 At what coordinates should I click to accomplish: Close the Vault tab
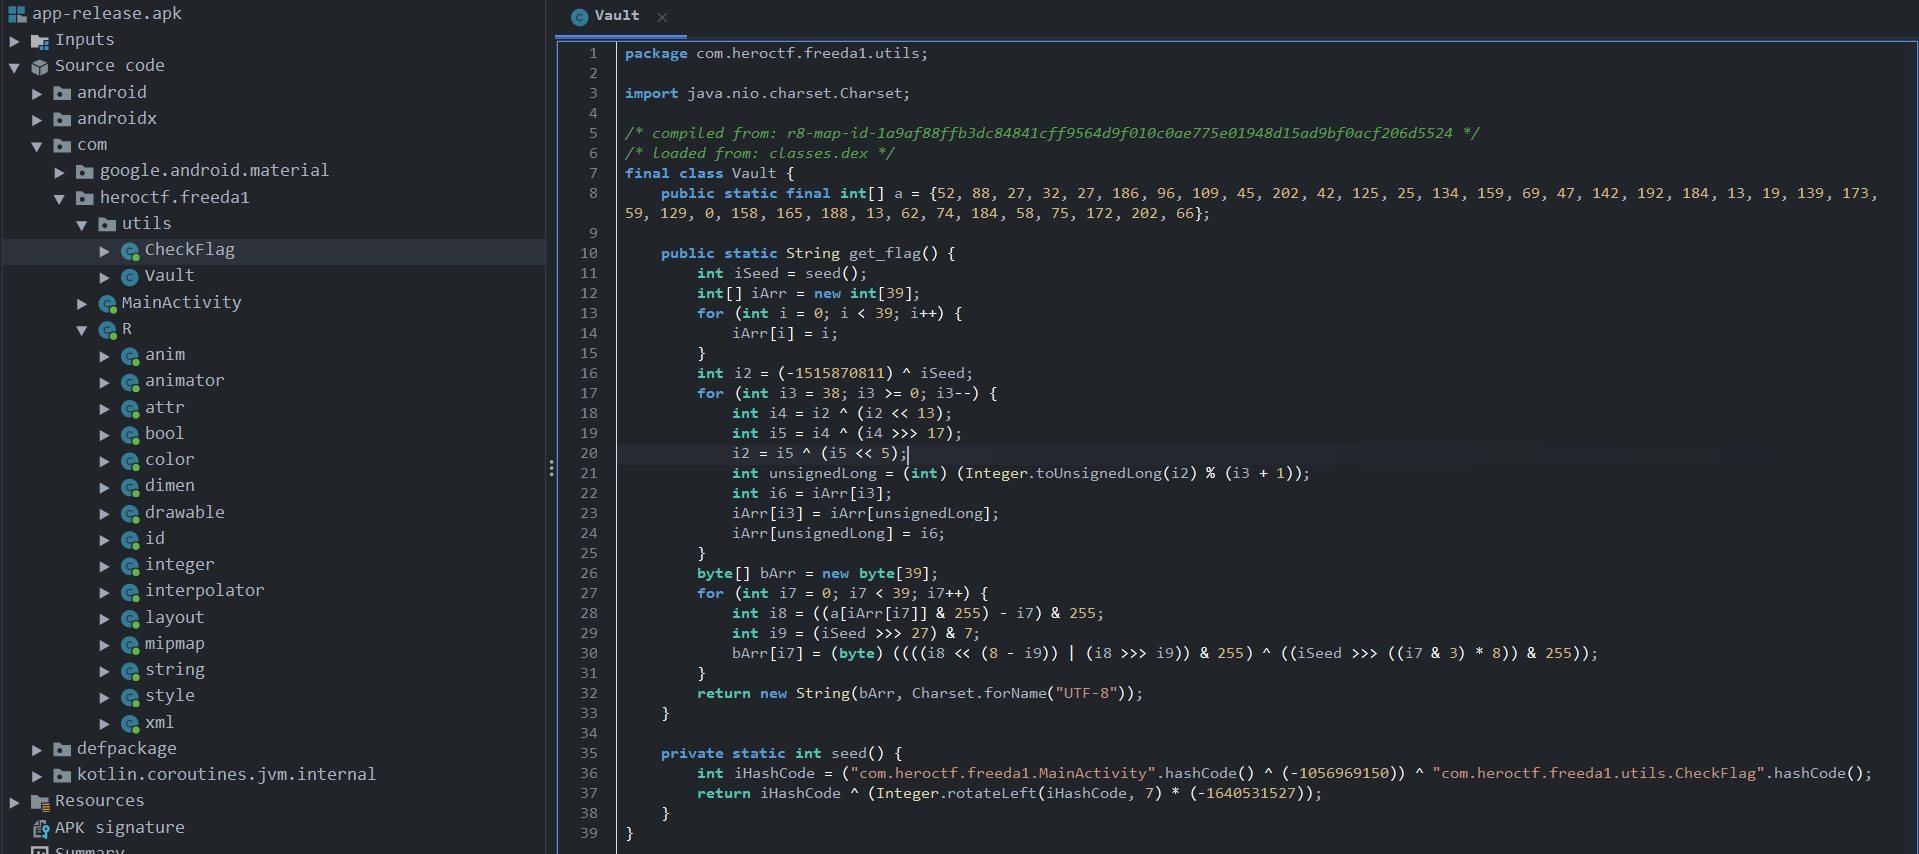(x=662, y=17)
